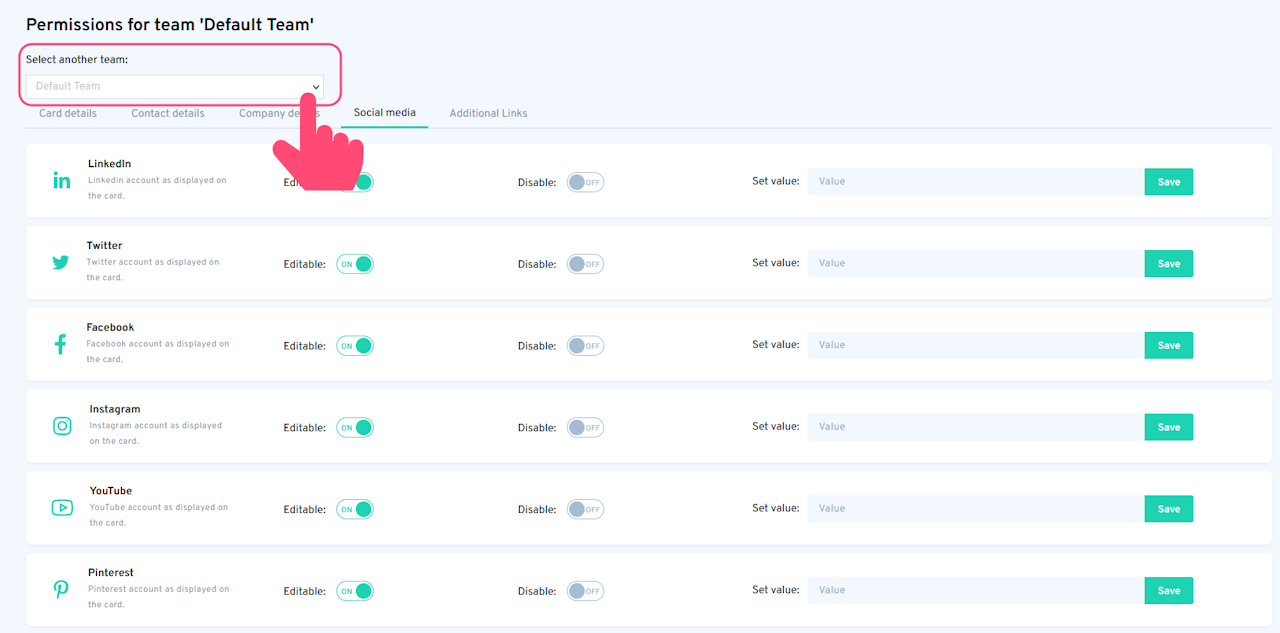Save the LinkedIn set value
This screenshot has width=1280, height=633.
point(1169,182)
